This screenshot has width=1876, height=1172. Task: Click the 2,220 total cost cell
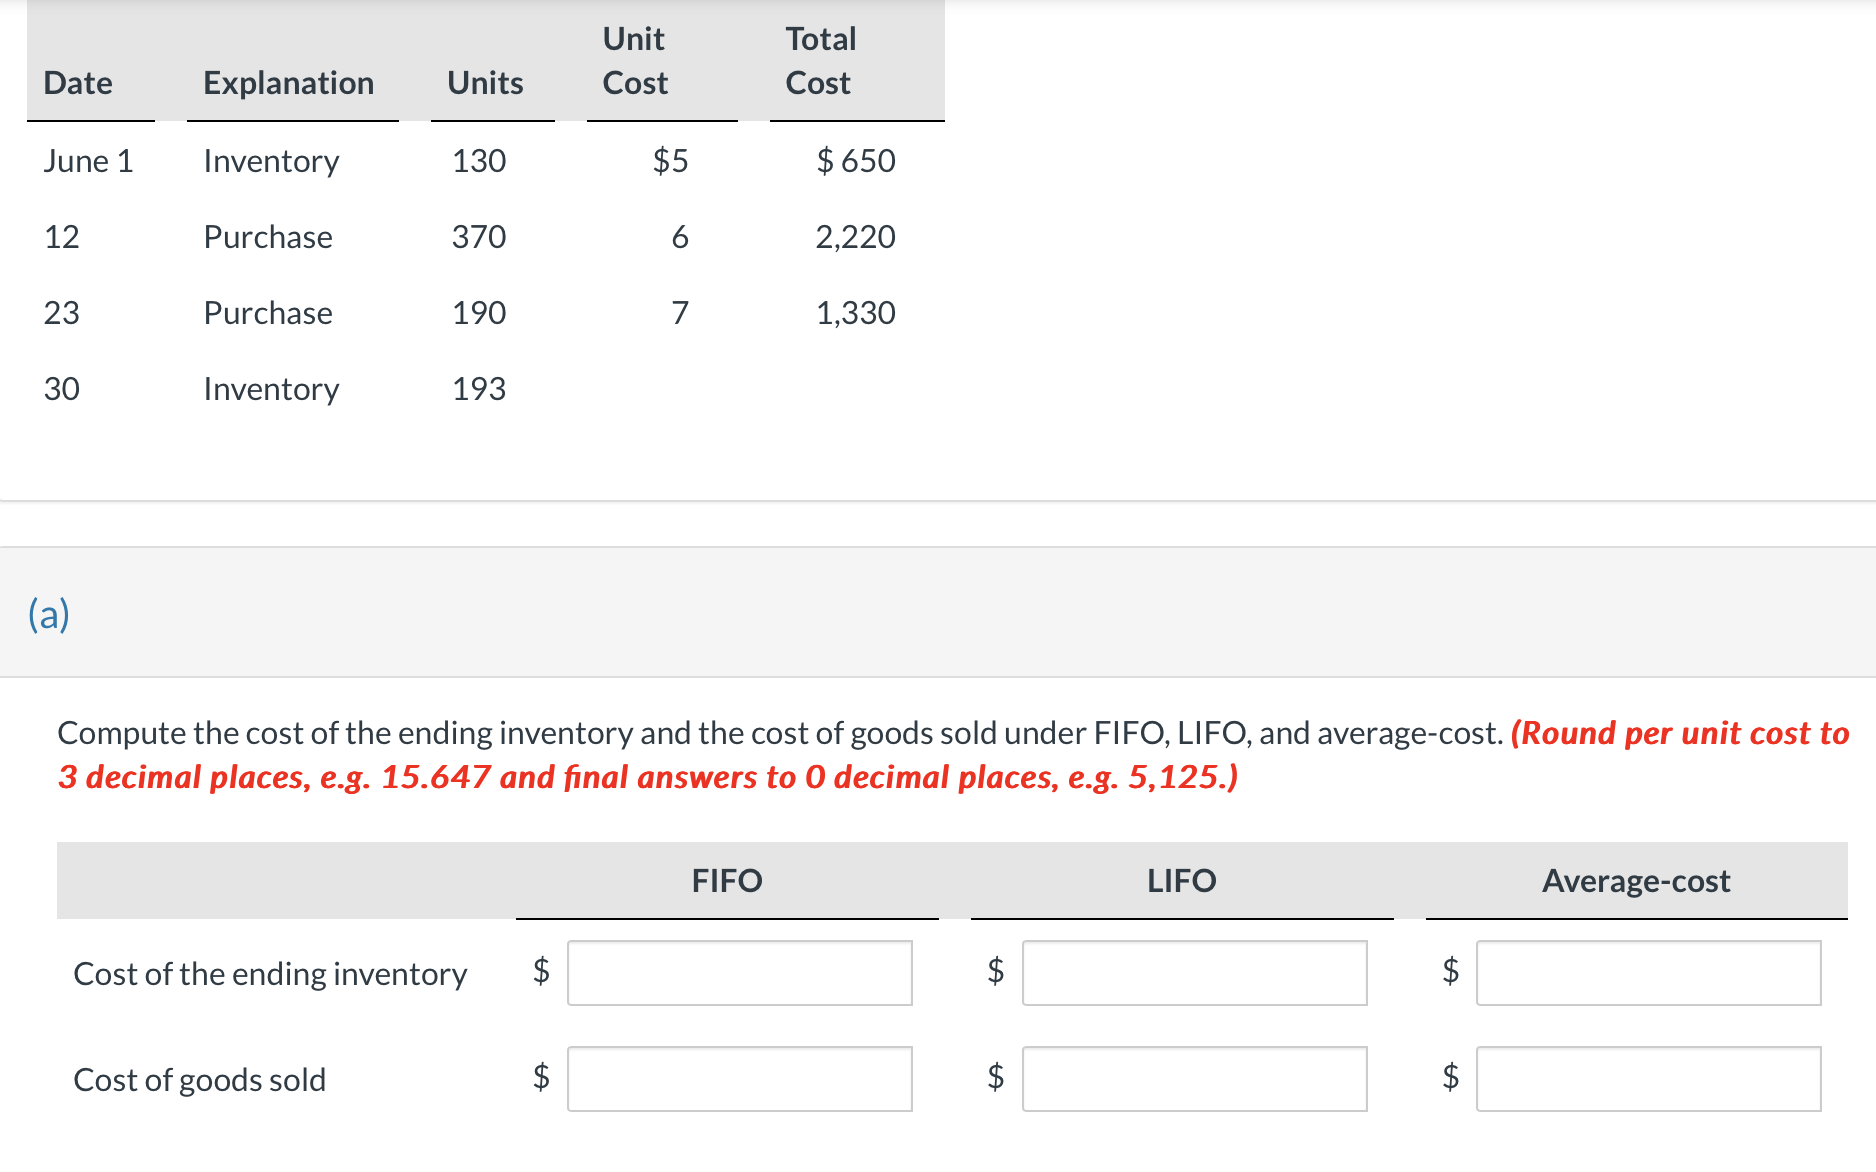[855, 237]
